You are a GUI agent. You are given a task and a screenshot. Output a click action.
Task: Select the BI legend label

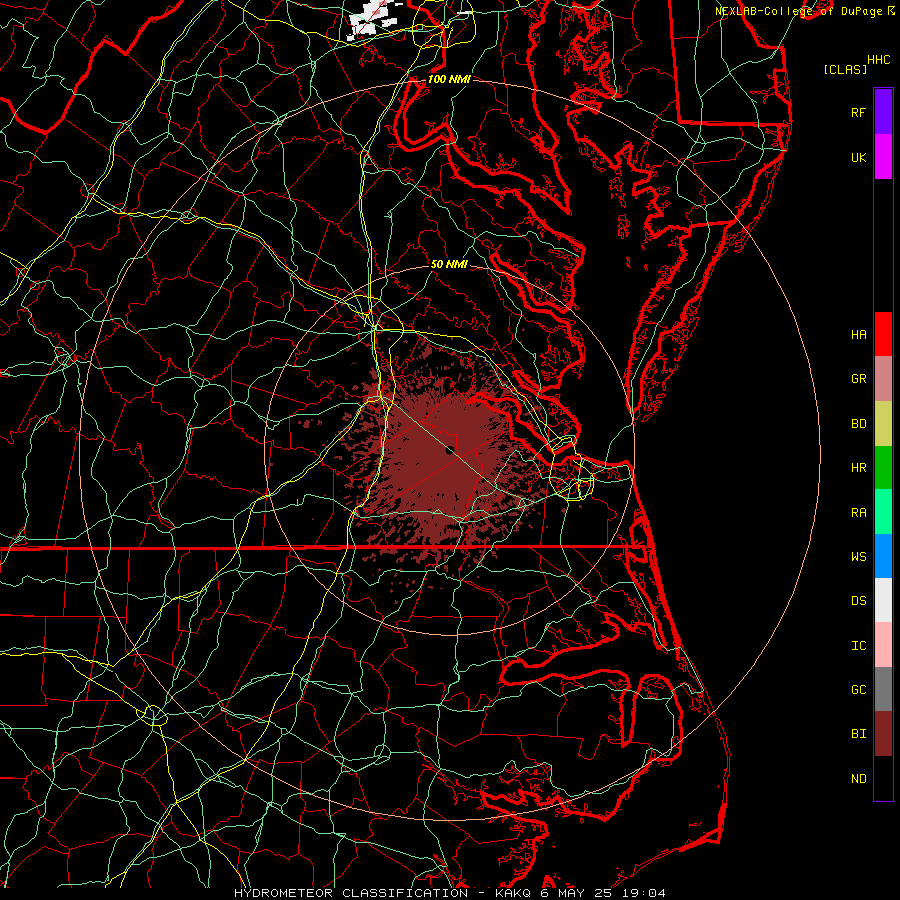tap(858, 734)
